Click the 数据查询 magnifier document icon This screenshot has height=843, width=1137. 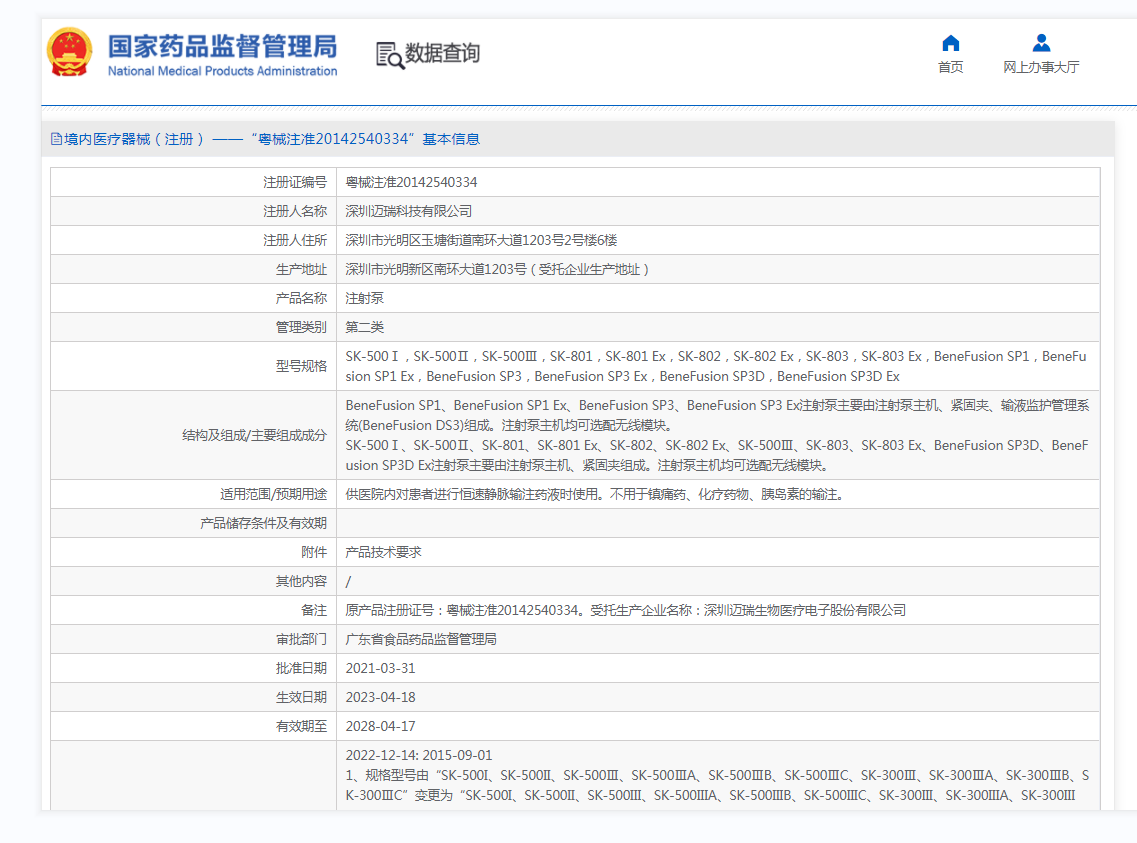(389, 55)
